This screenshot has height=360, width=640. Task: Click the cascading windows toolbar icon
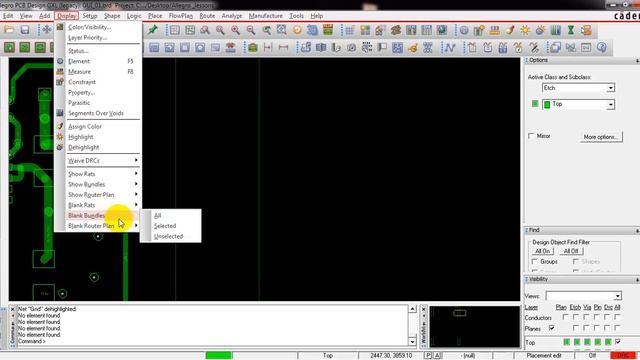click(555, 47)
